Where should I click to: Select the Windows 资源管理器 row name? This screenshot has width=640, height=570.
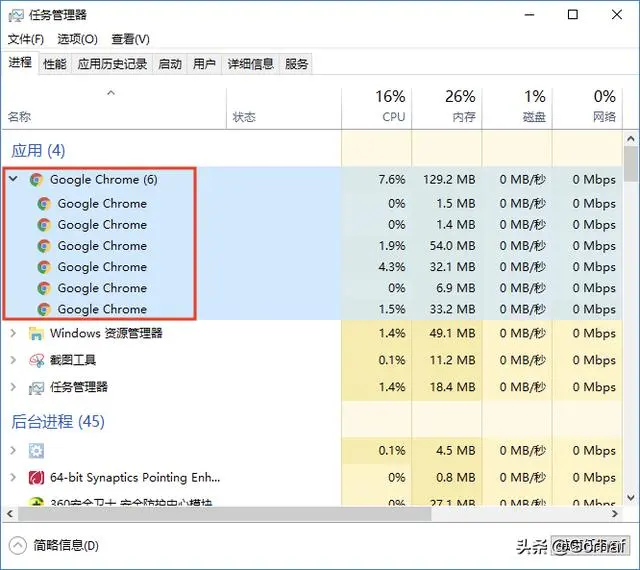click(x=106, y=333)
